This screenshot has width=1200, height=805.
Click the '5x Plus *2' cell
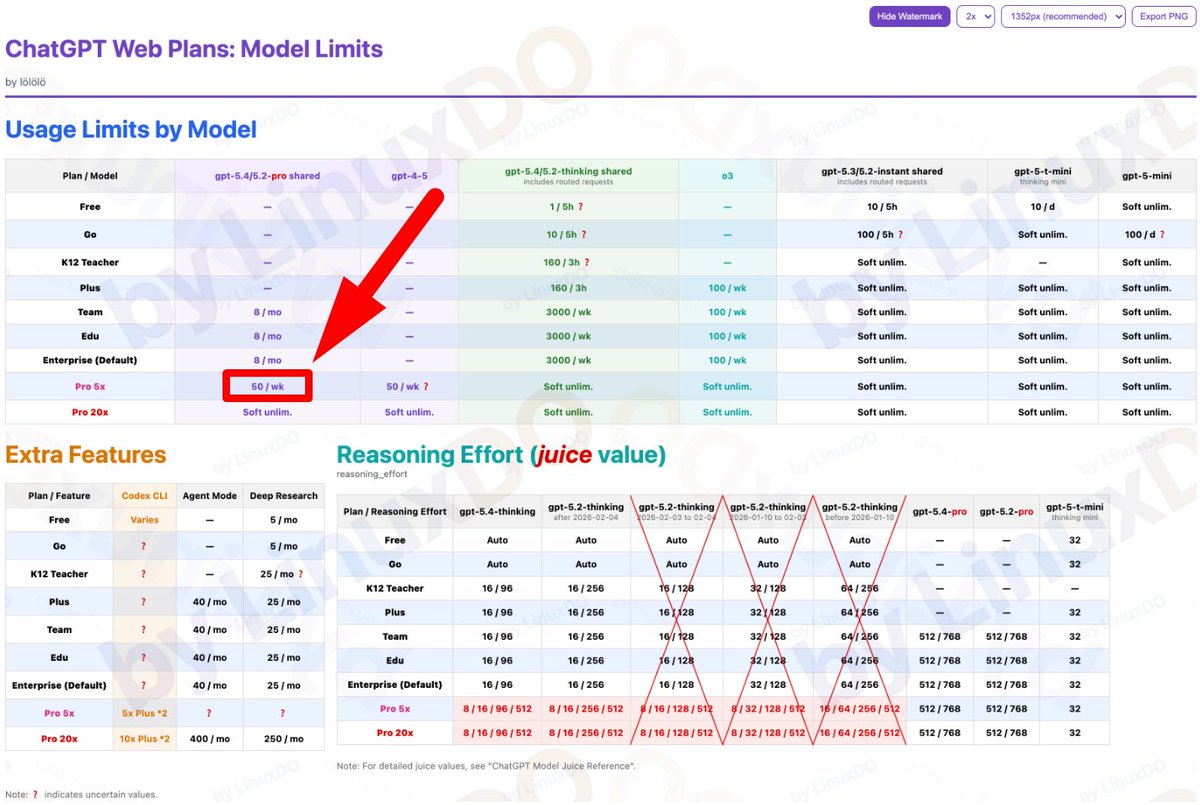click(x=144, y=713)
